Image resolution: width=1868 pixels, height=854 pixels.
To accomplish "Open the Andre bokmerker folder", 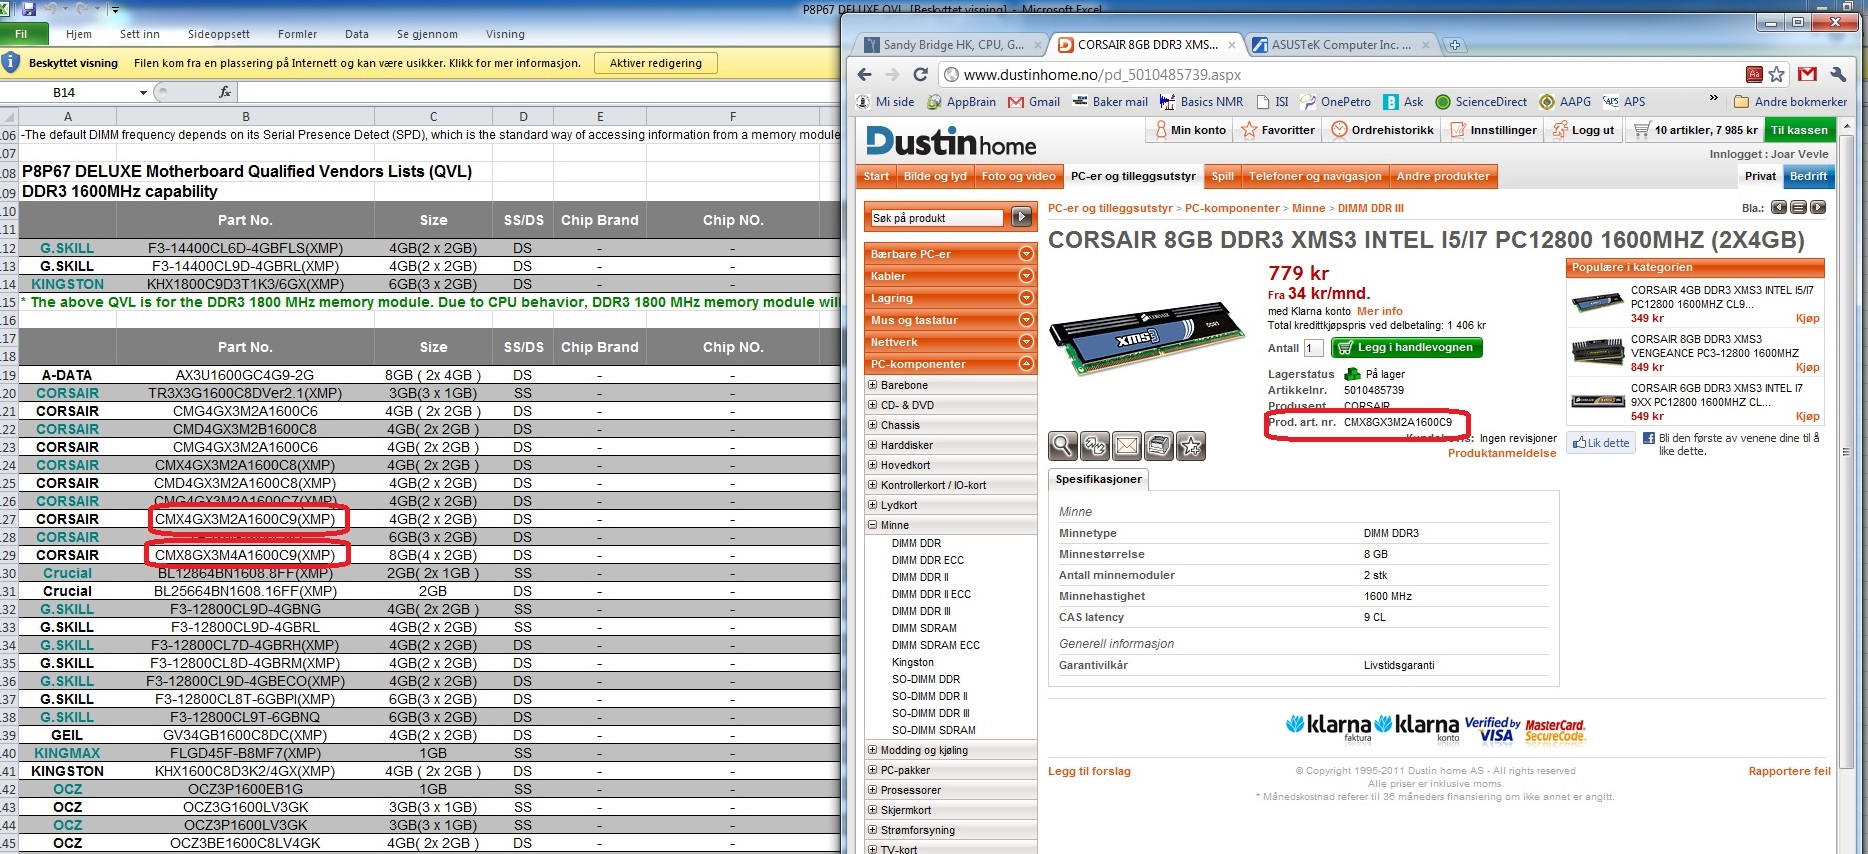I will coord(1790,102).
